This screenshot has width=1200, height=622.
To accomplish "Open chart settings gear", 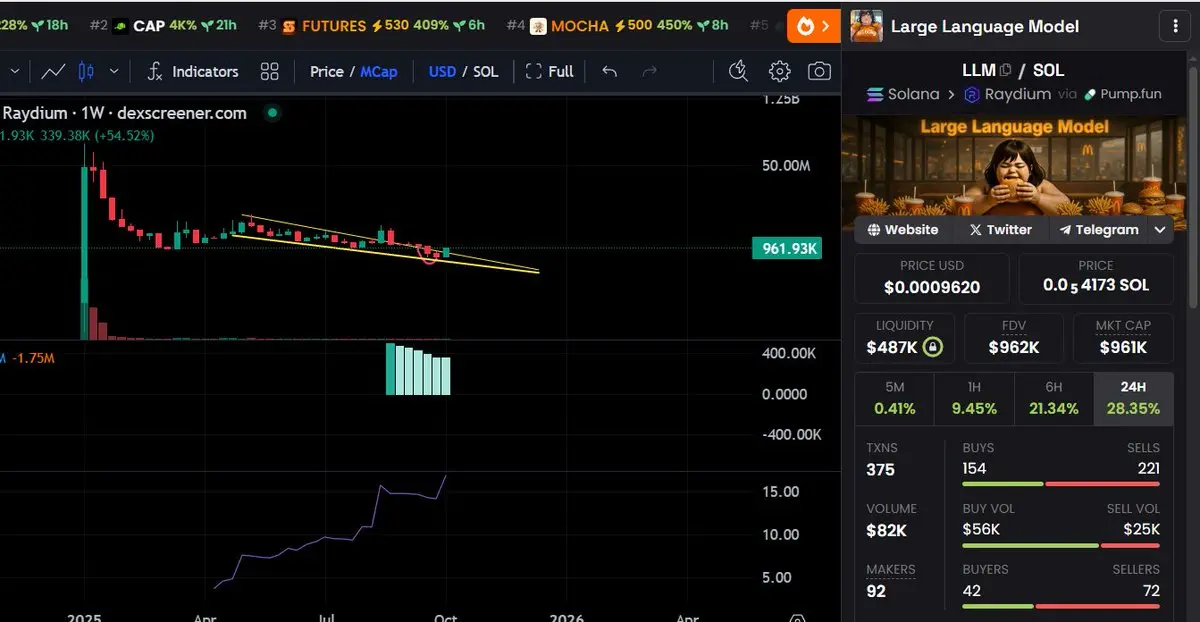I will [779, 71].
